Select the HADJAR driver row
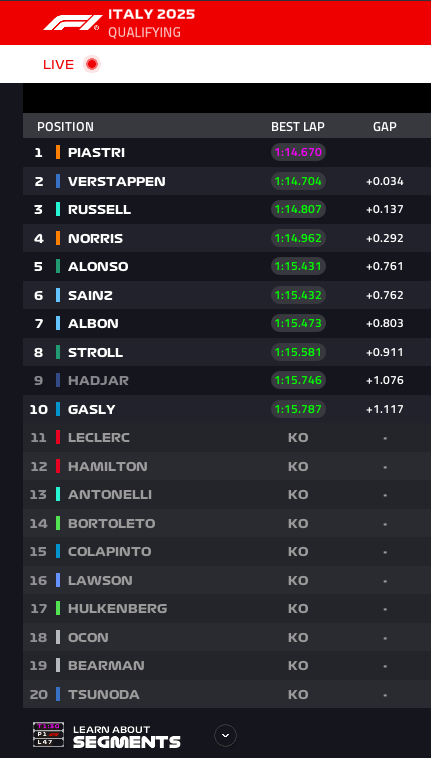Image resolution: width=431 pixels, height=758 pixels. coord(227,380)
